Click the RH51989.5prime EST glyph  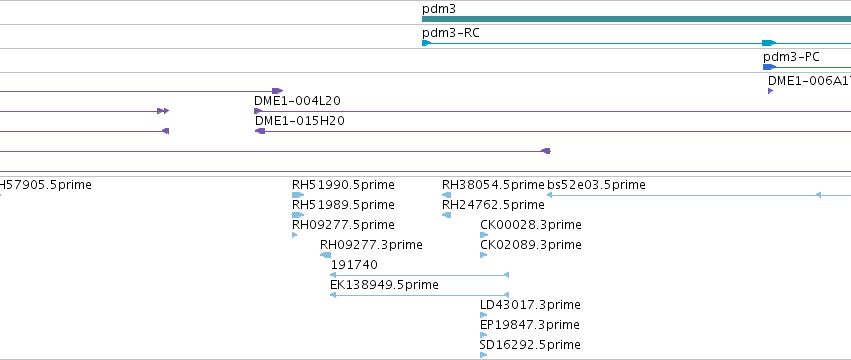298,215
